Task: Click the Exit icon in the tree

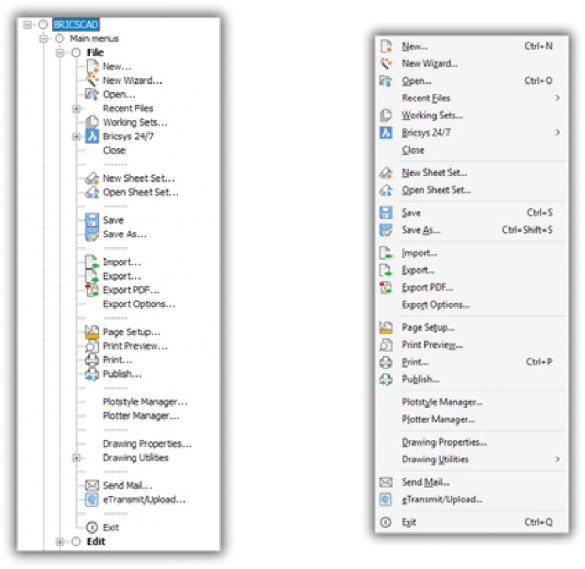Action: pyautogui.click(x=92, y=527)
